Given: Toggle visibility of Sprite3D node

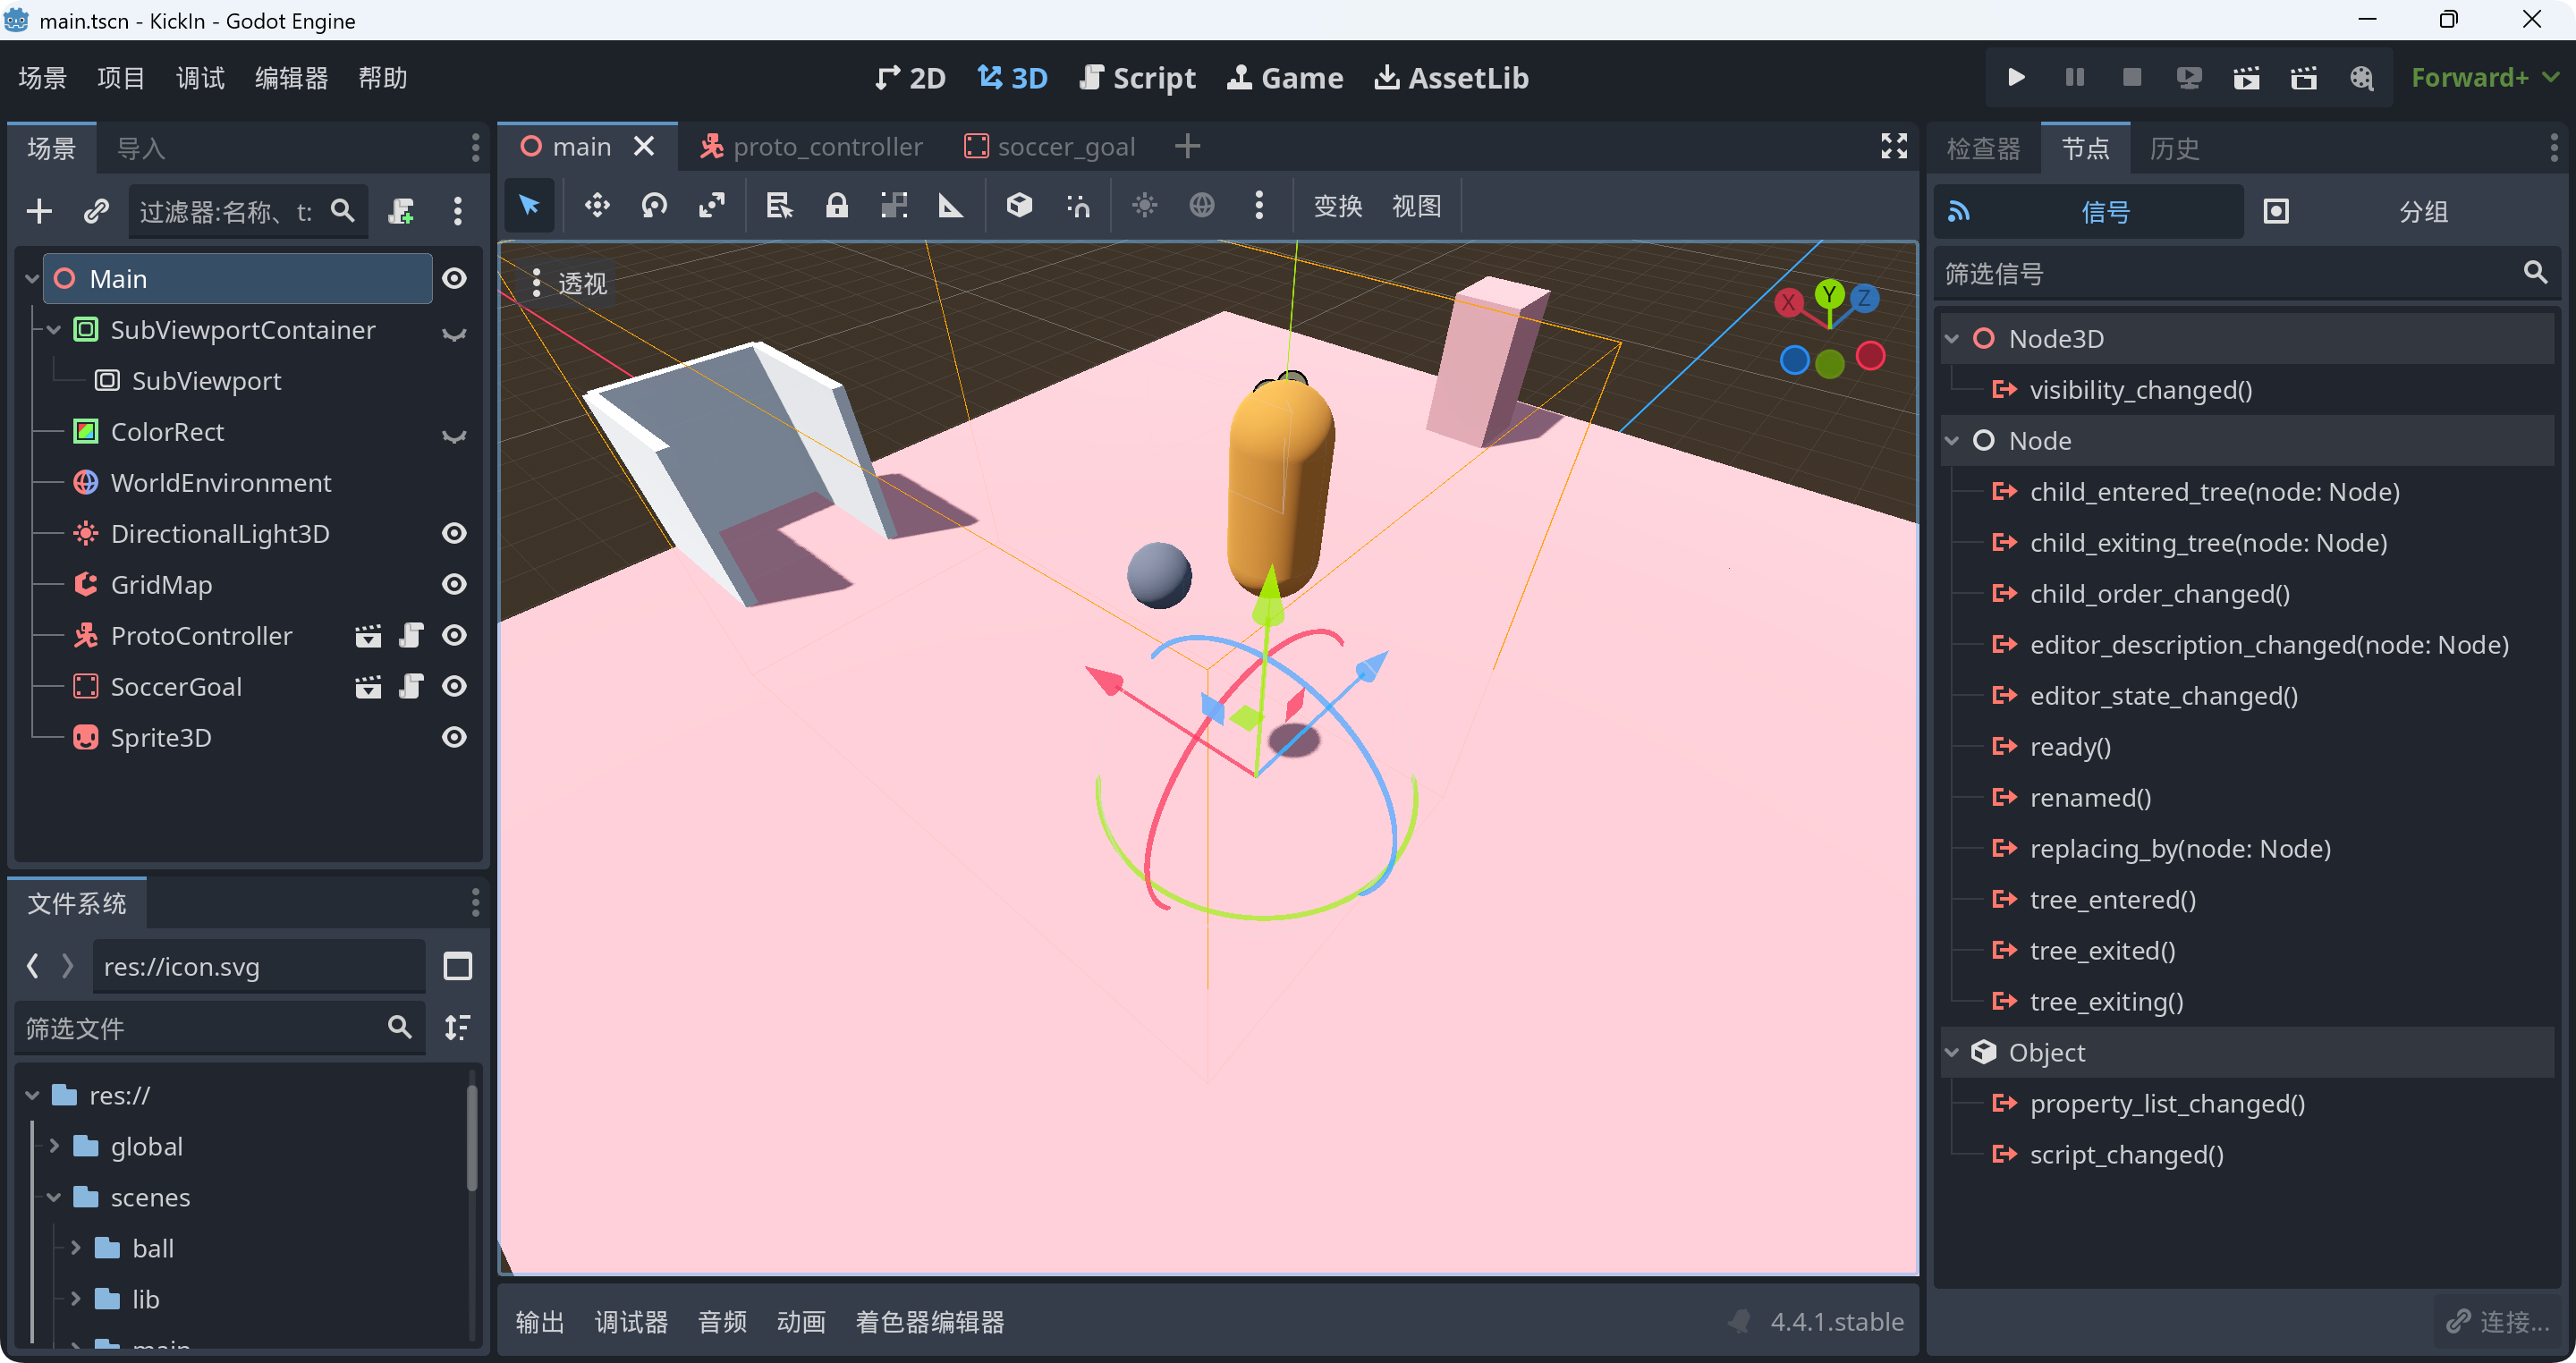Looking at the screenshot, I should (454, 738).
